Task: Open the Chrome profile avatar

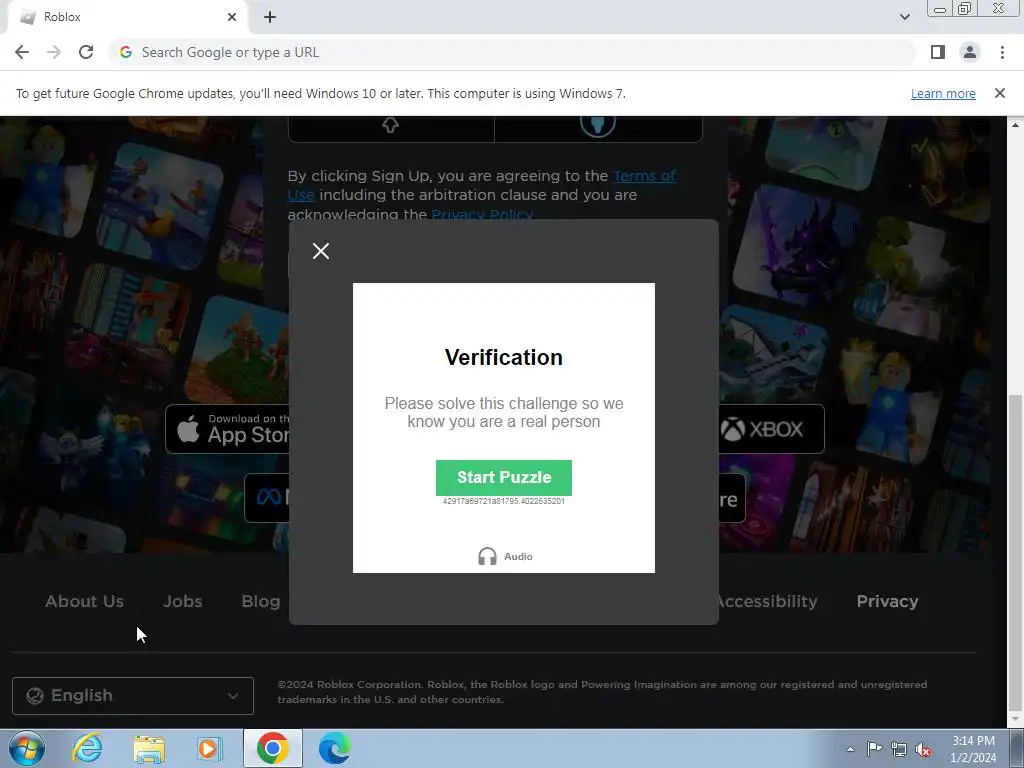Action: tap(970, 52)
